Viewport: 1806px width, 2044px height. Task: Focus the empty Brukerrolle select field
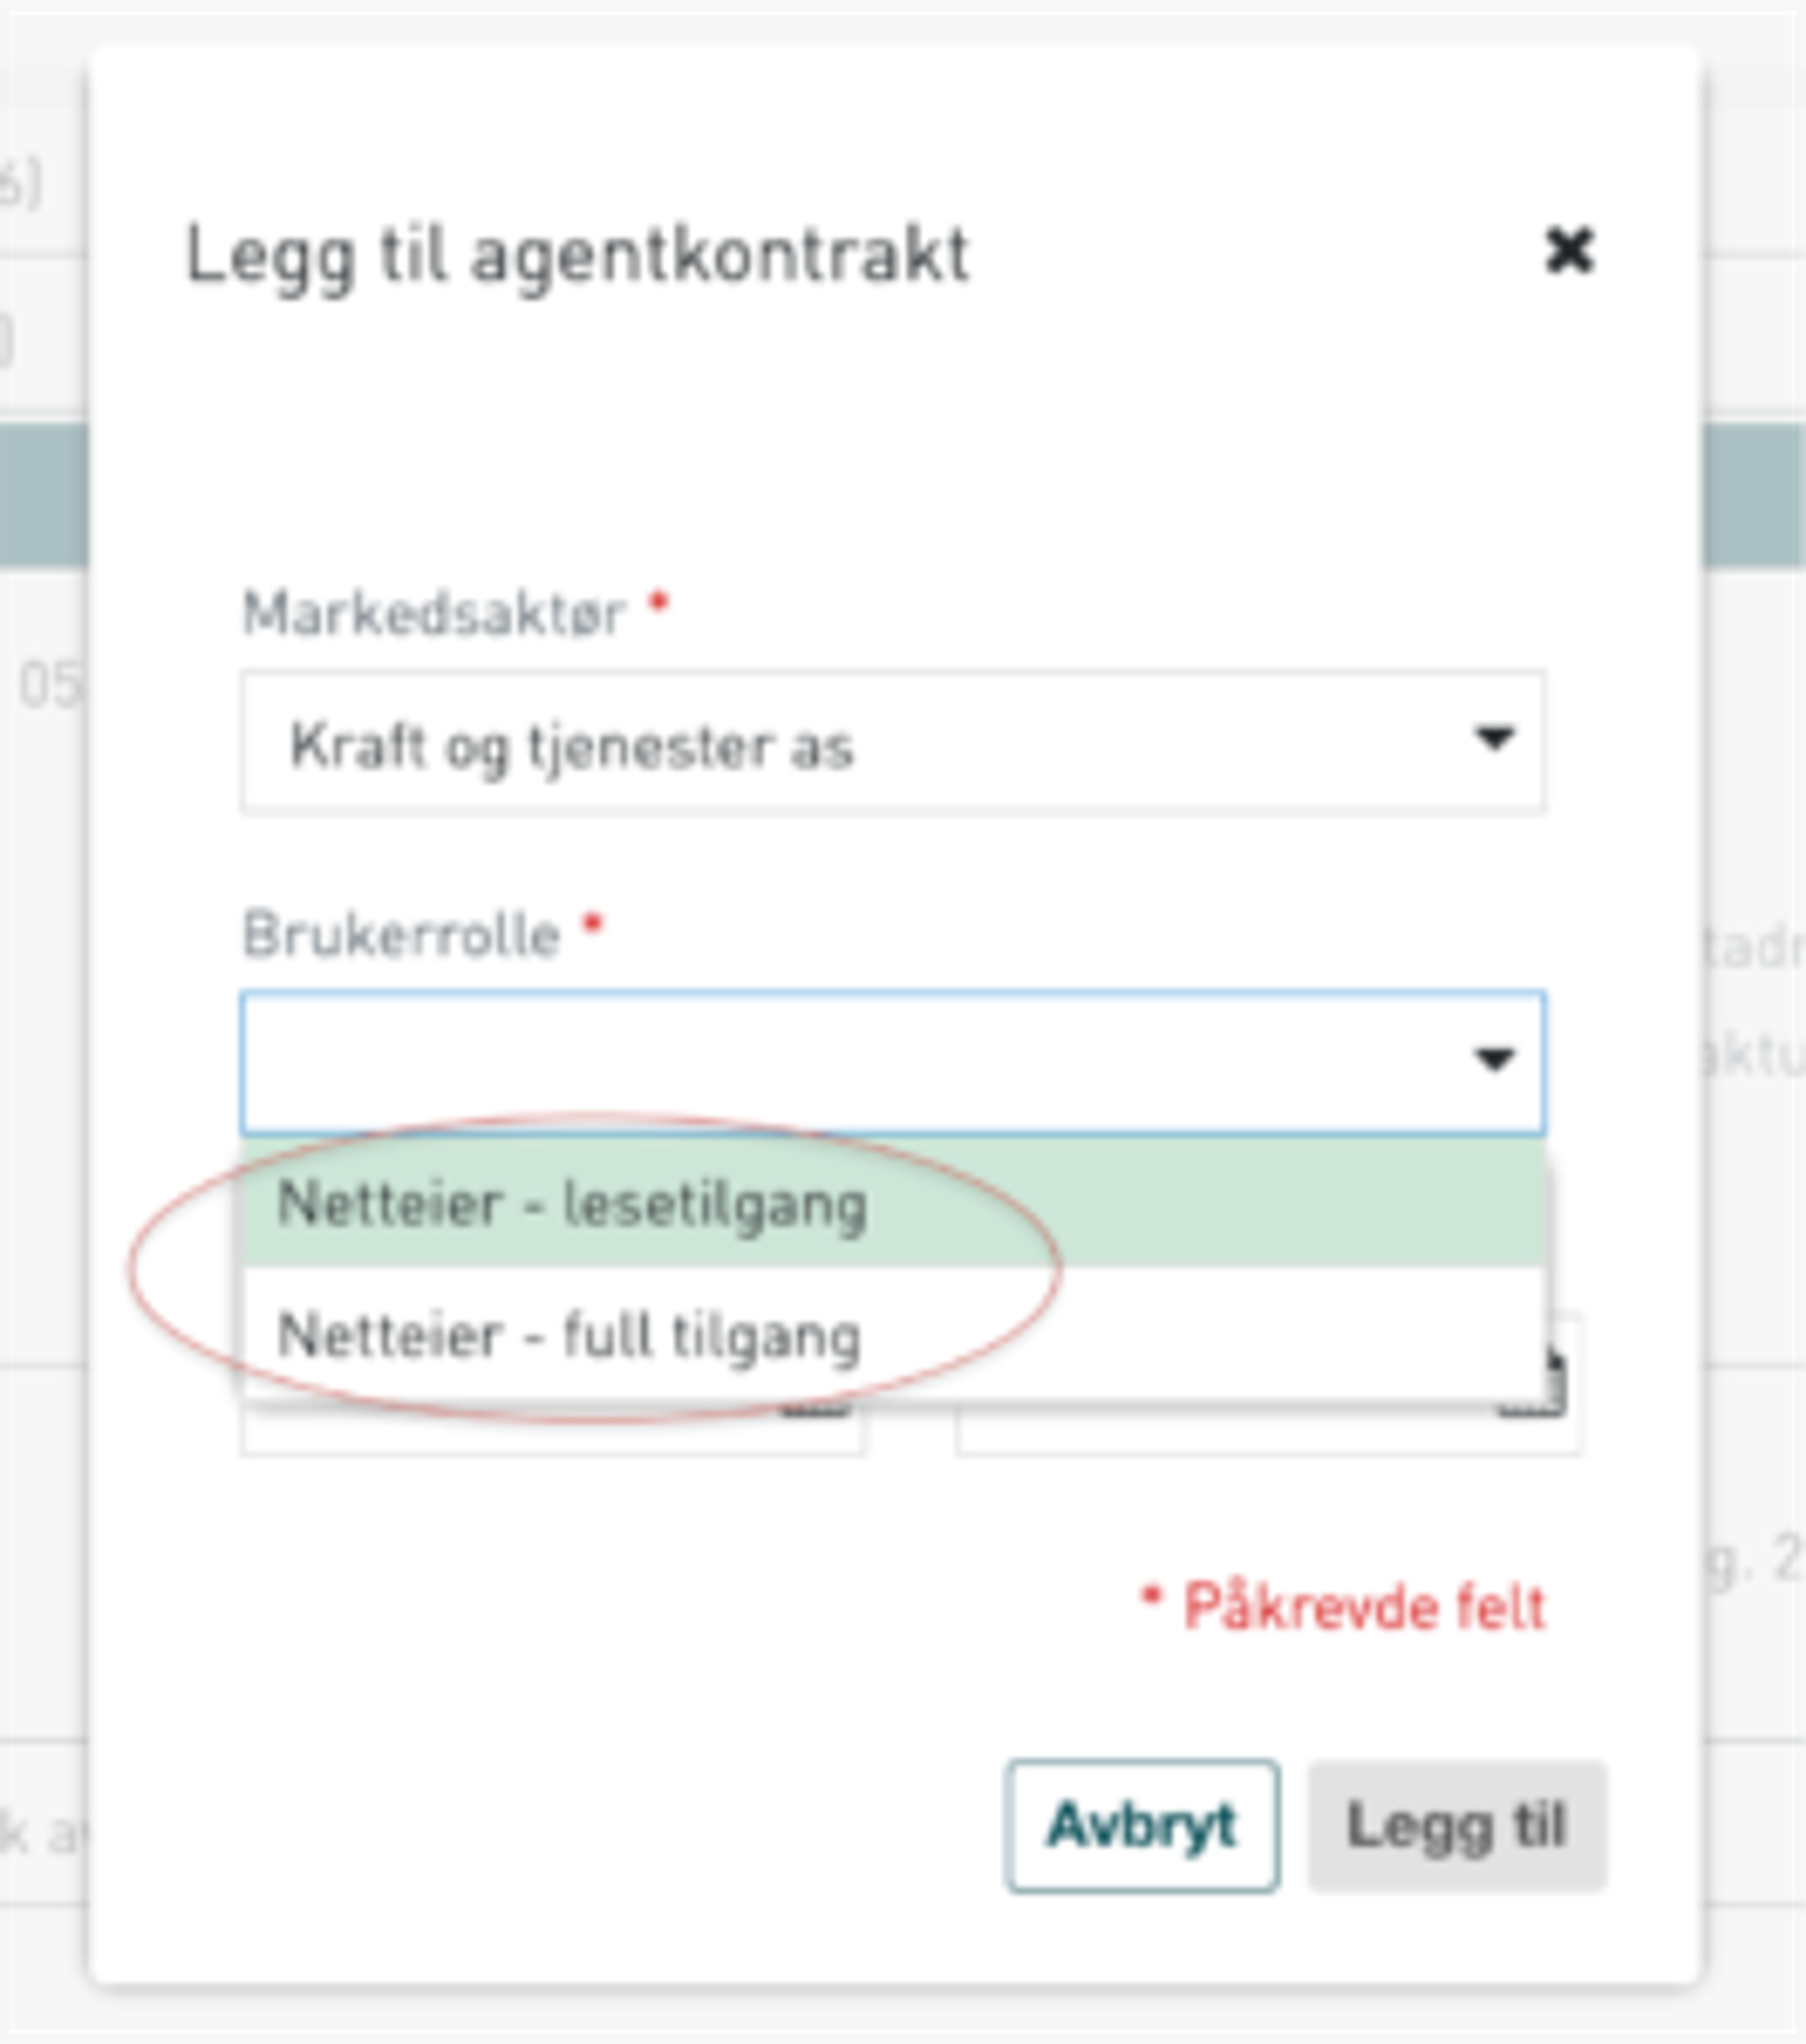892,1062
